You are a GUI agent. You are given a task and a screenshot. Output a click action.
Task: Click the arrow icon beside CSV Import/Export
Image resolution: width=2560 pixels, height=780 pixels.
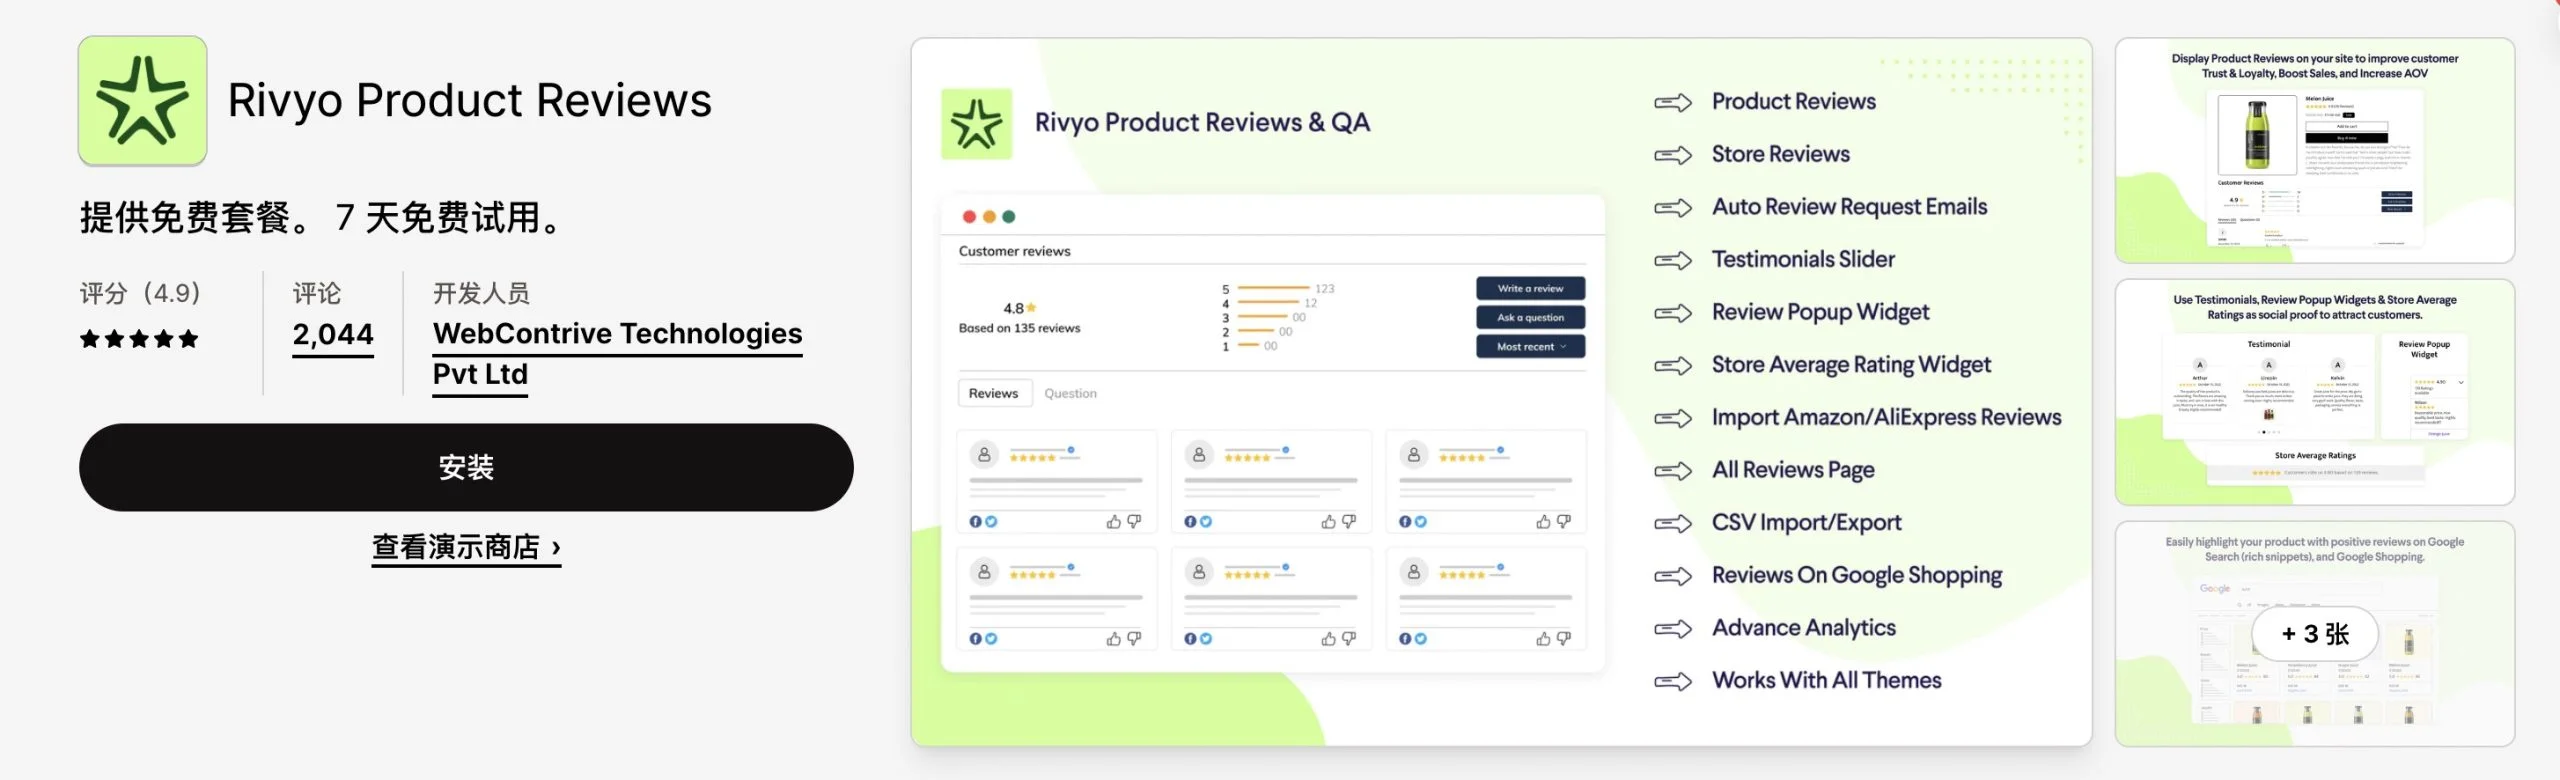[x=1672, y=524]
